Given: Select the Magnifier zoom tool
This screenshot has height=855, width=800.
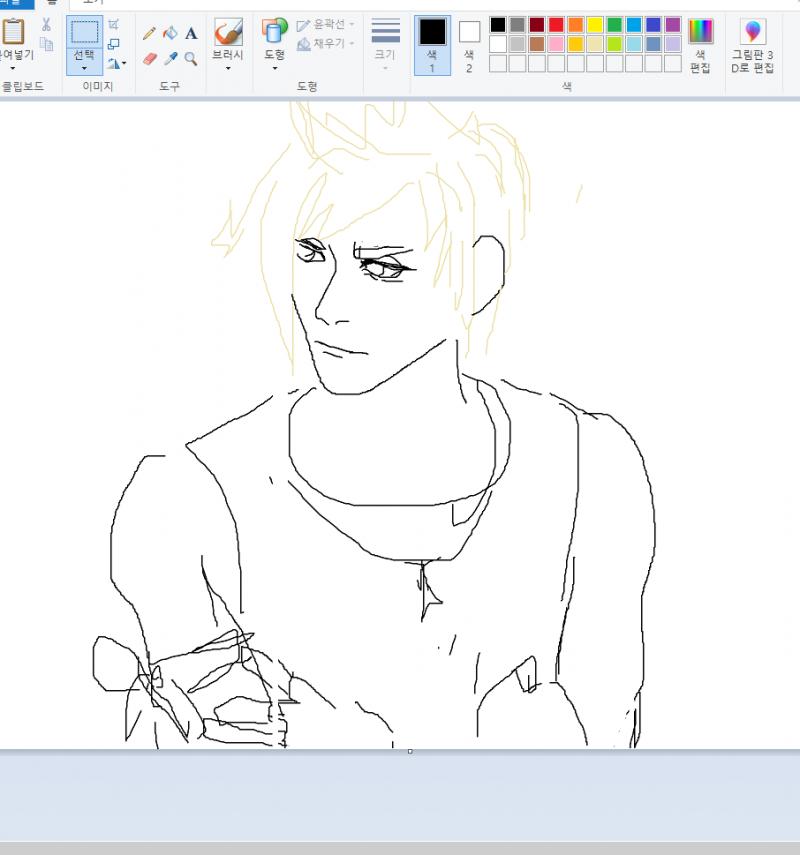Looking at the screenshot, I should (x=191, y=58).
